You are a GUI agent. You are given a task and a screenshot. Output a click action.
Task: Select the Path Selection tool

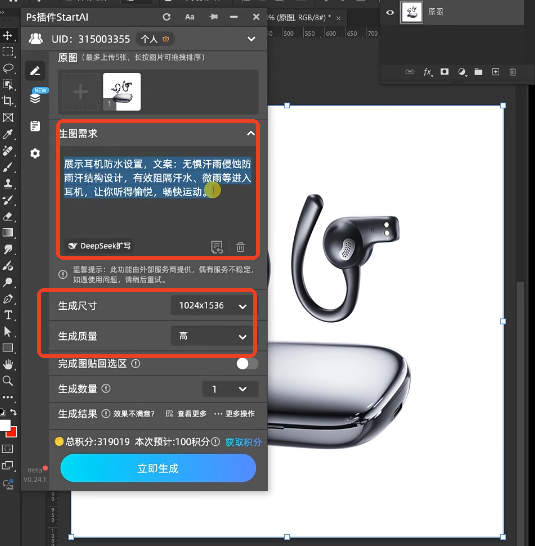(x=8, y=331)
